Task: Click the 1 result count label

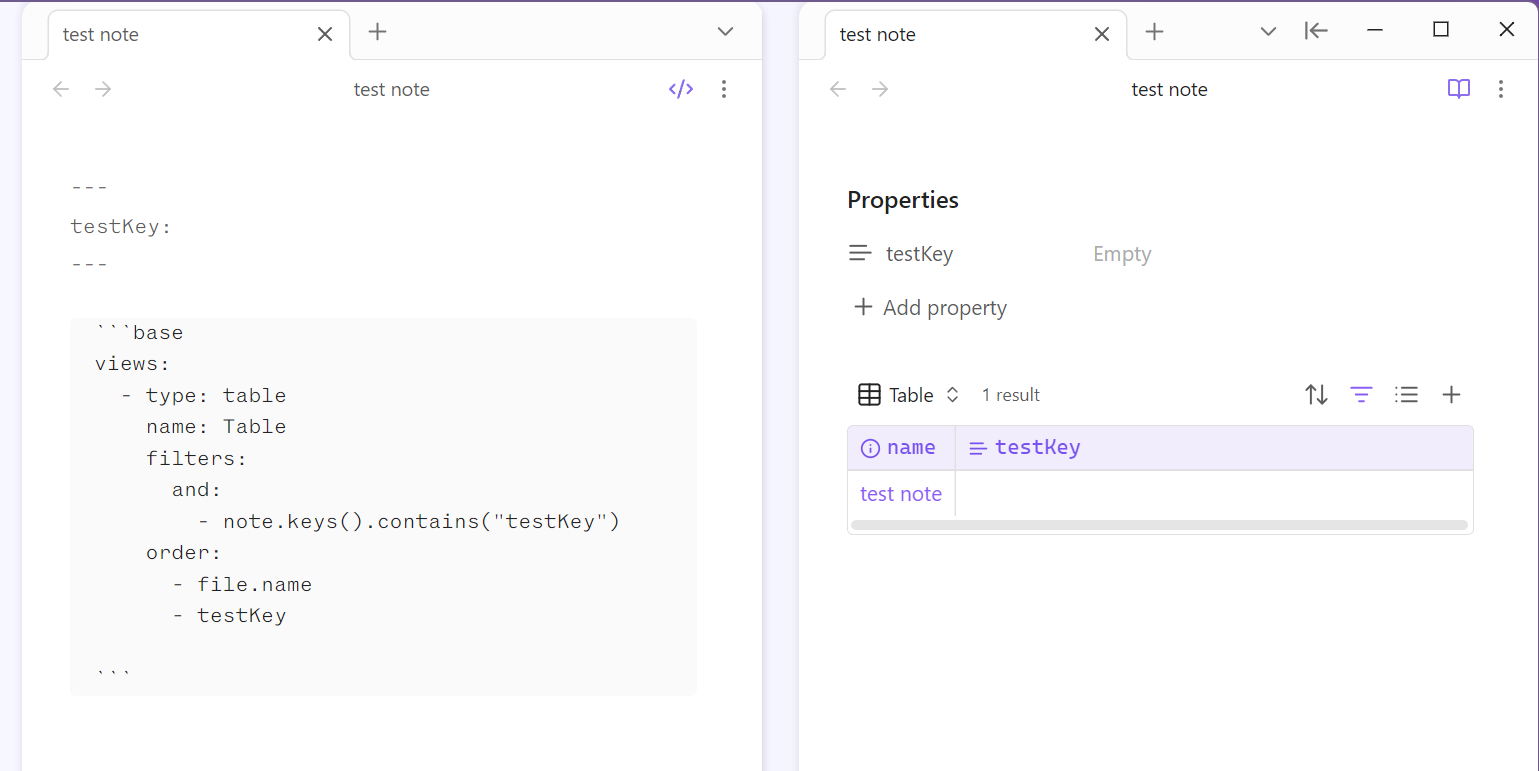Action: point(1011,395)
